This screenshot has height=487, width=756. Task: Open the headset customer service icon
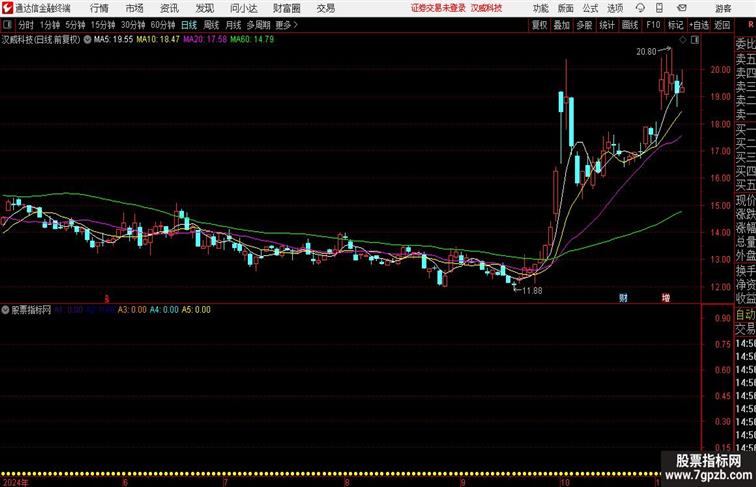(640, 8)
